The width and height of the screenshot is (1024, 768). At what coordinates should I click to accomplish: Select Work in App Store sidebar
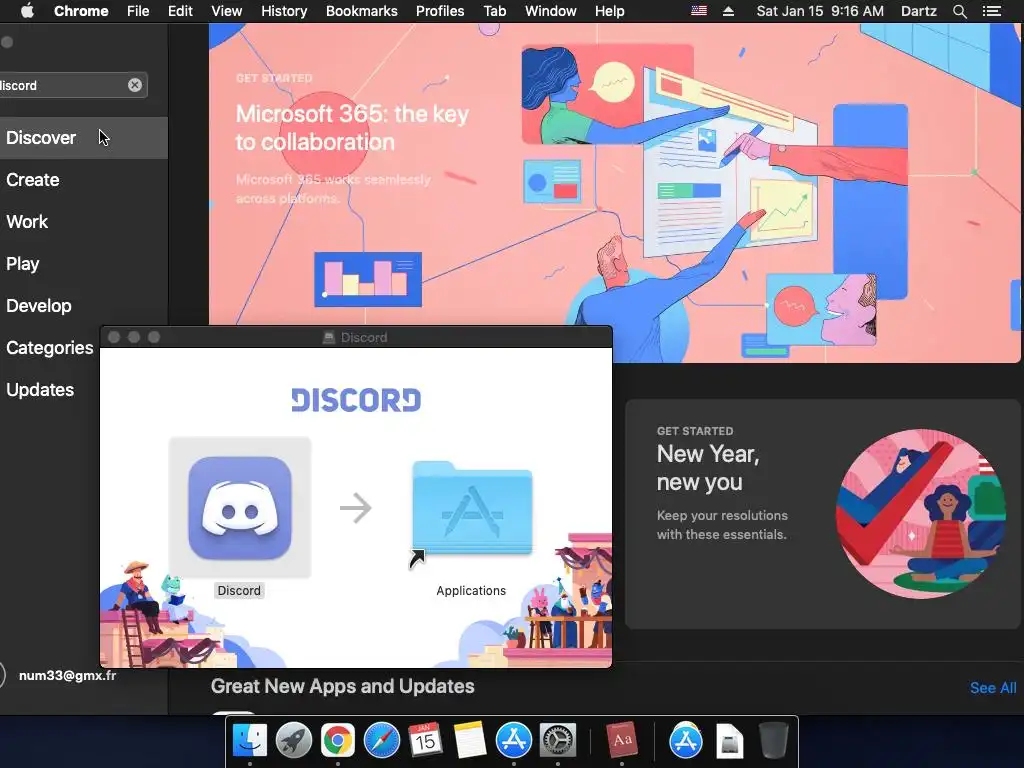pyautogui.click(x=84, y=221)
